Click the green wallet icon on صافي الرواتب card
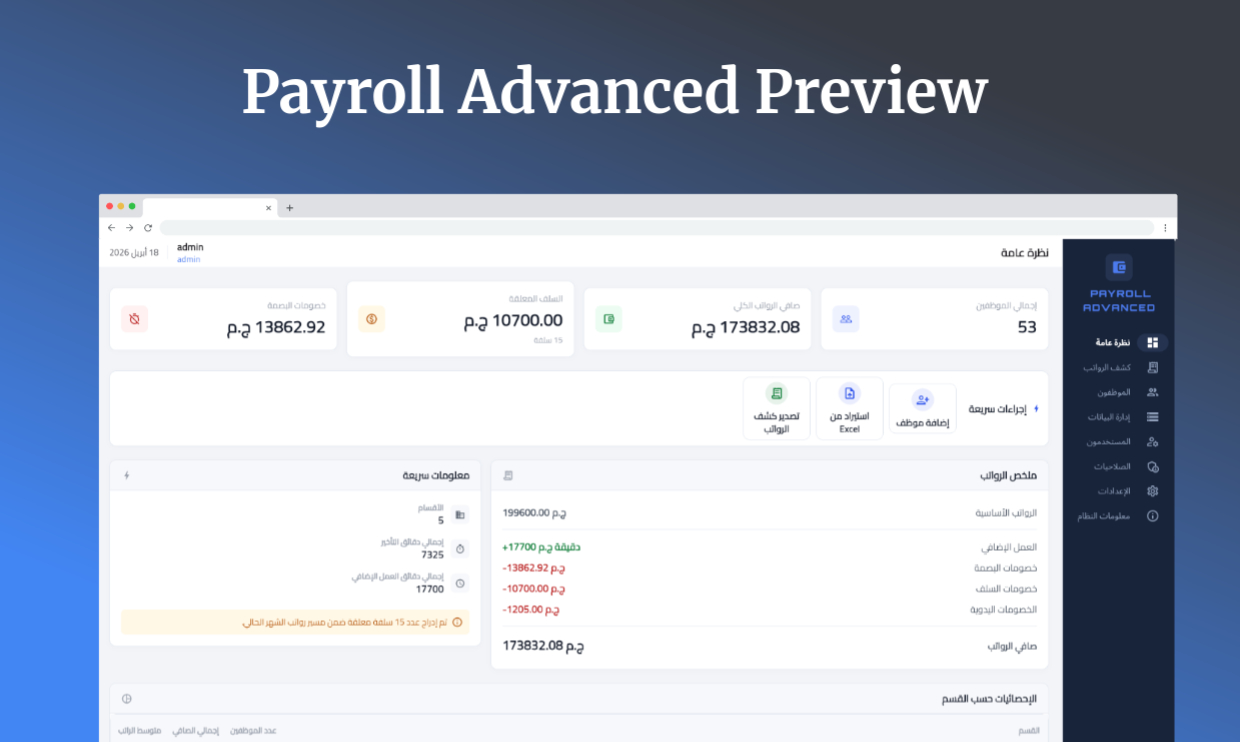 (609, 319)
